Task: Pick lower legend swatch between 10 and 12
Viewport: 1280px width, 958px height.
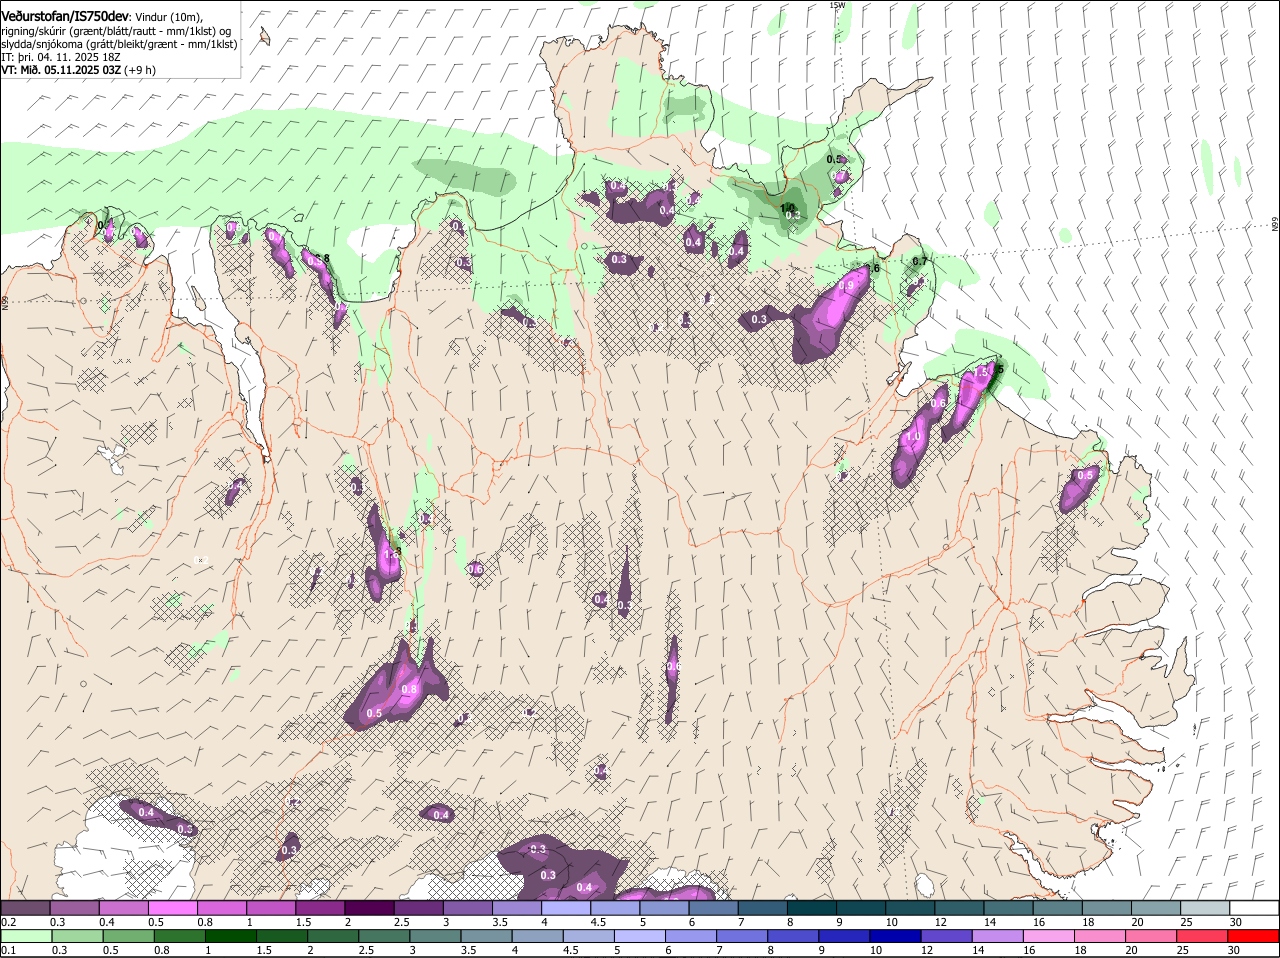Action: (897, 937)
